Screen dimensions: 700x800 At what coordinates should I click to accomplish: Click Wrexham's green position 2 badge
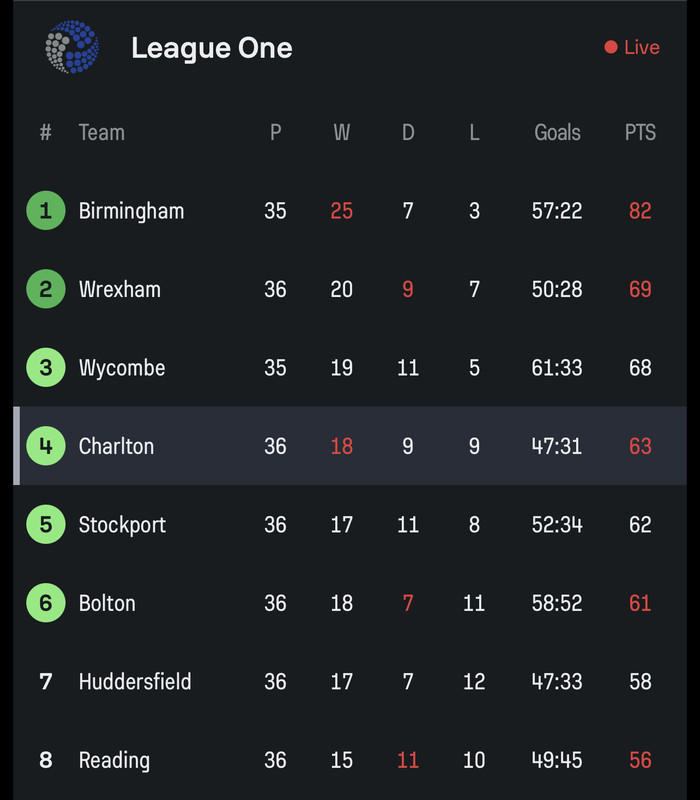(45, 290)
